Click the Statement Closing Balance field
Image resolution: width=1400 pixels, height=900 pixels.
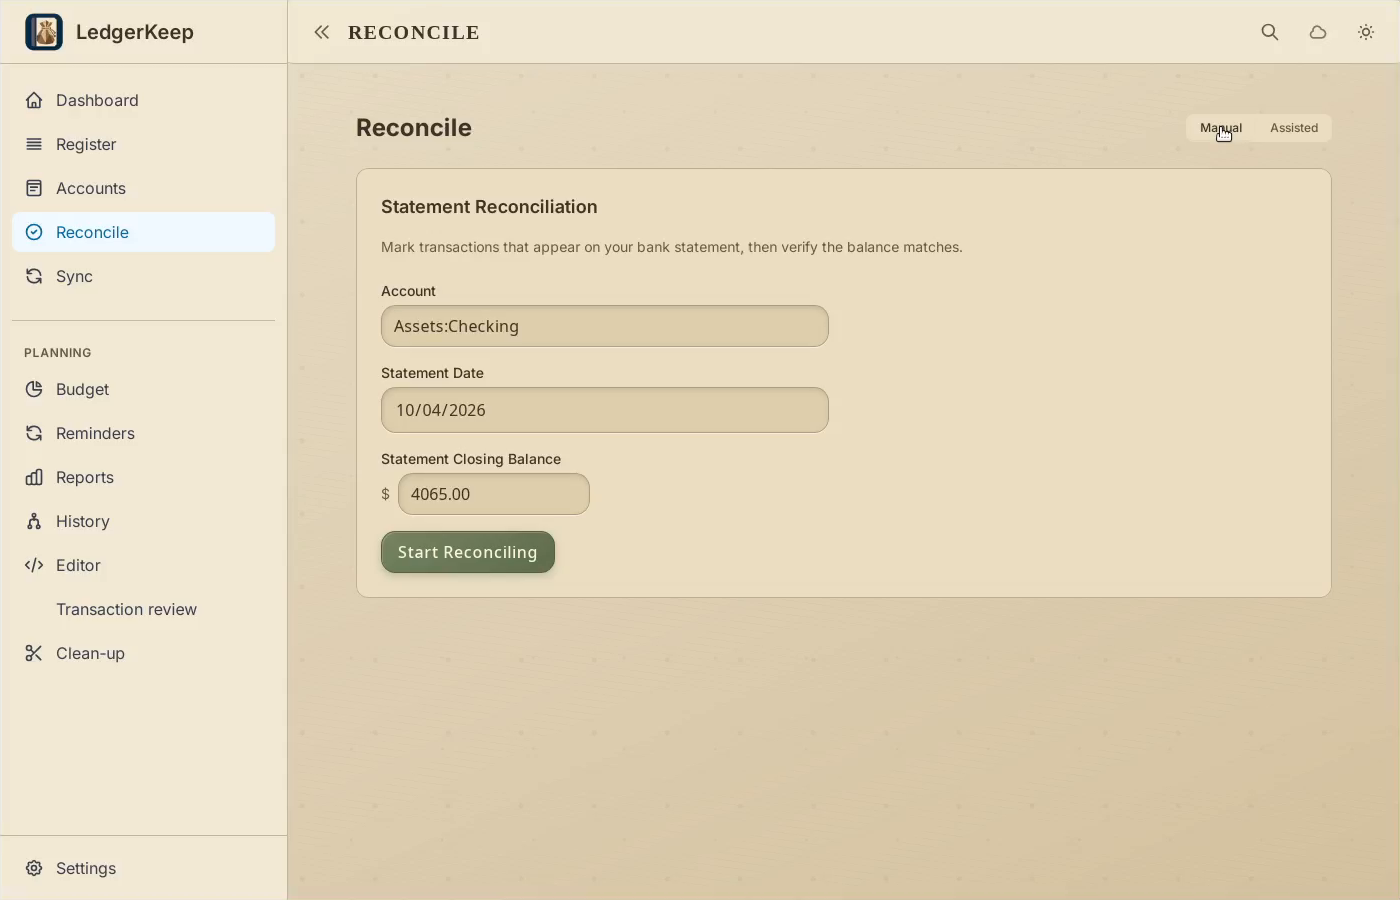click(x=494, y=494)
